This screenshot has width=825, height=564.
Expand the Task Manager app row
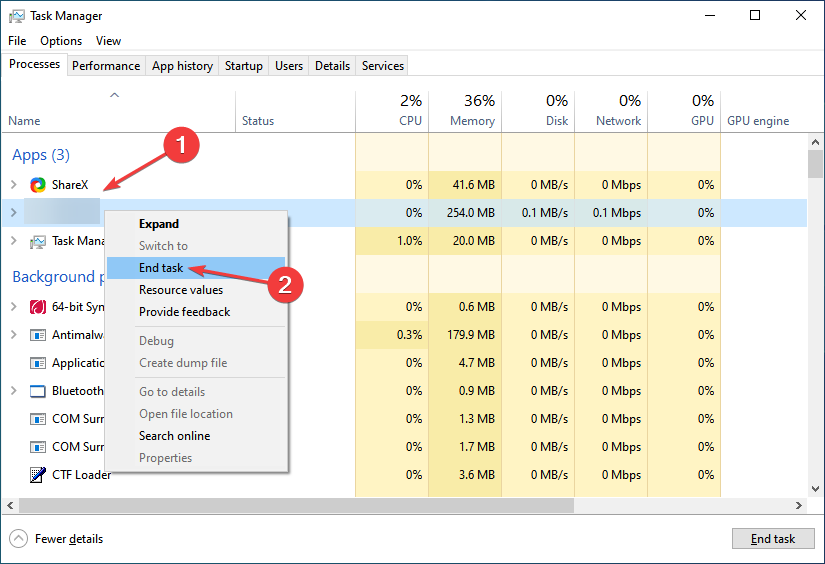click(14, 241)
